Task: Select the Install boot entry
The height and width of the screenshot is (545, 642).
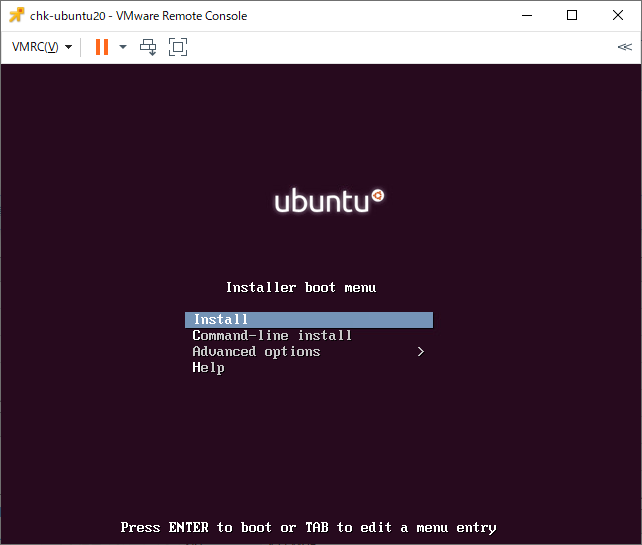Action: click(309, 319)
